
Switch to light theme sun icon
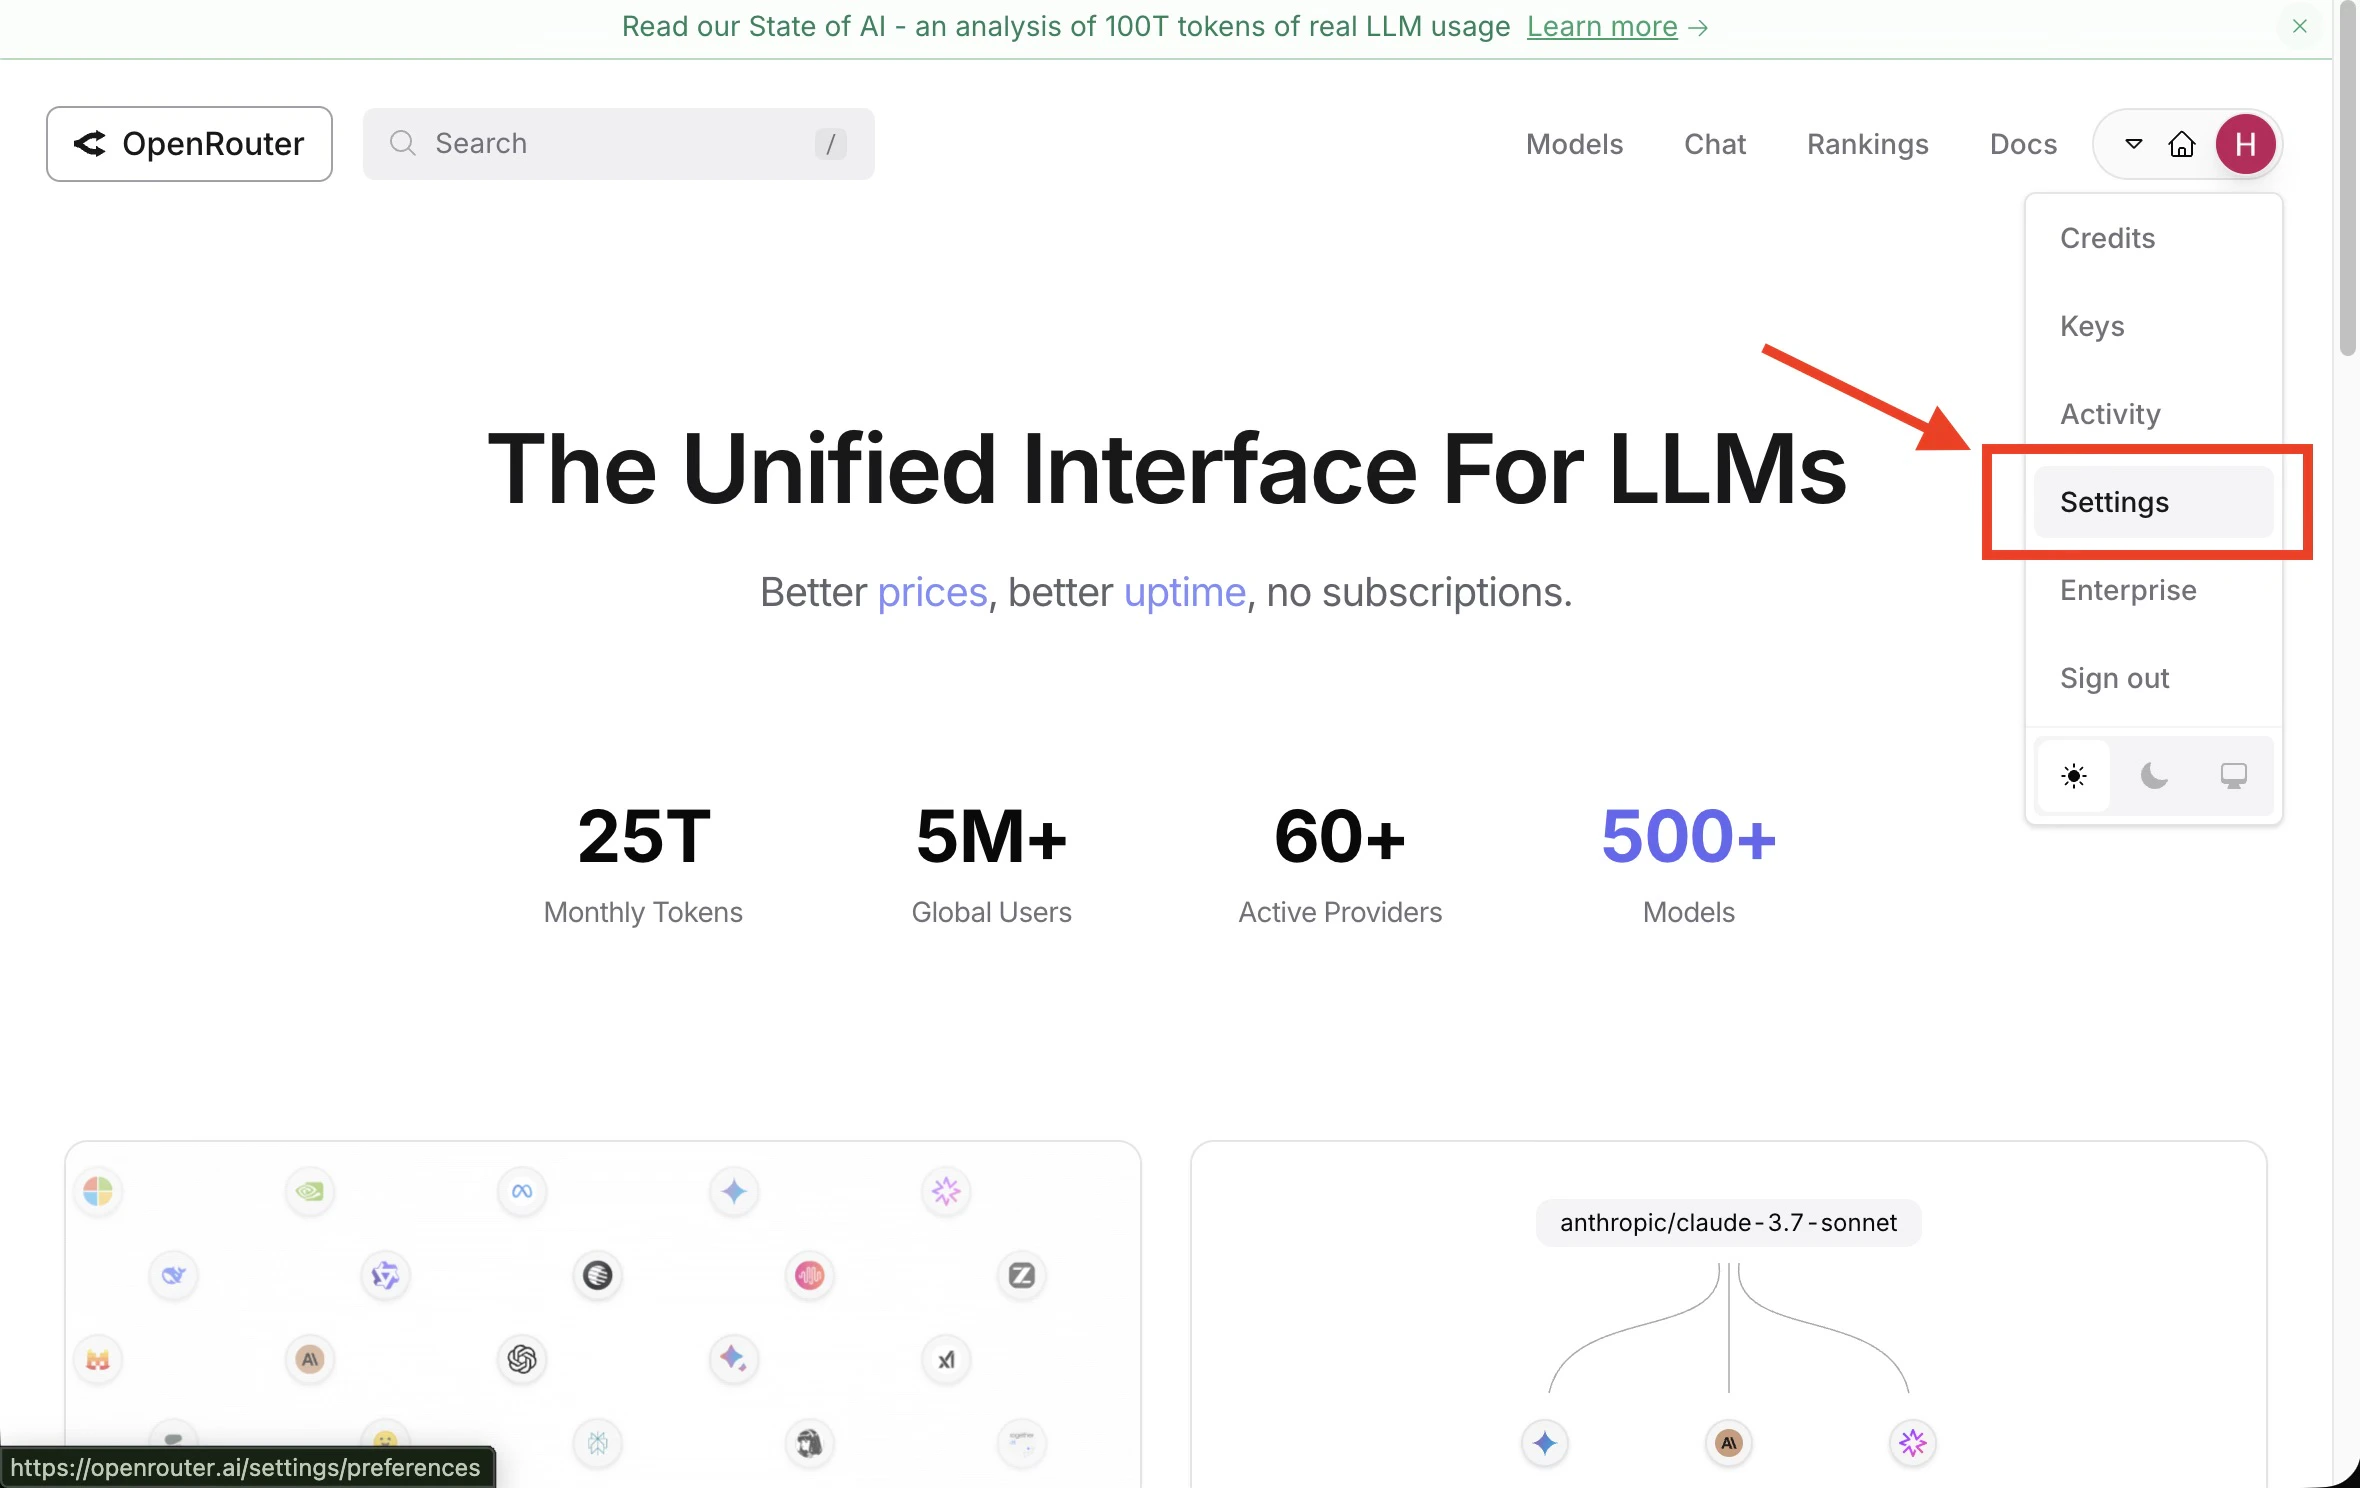[2074, 776]
